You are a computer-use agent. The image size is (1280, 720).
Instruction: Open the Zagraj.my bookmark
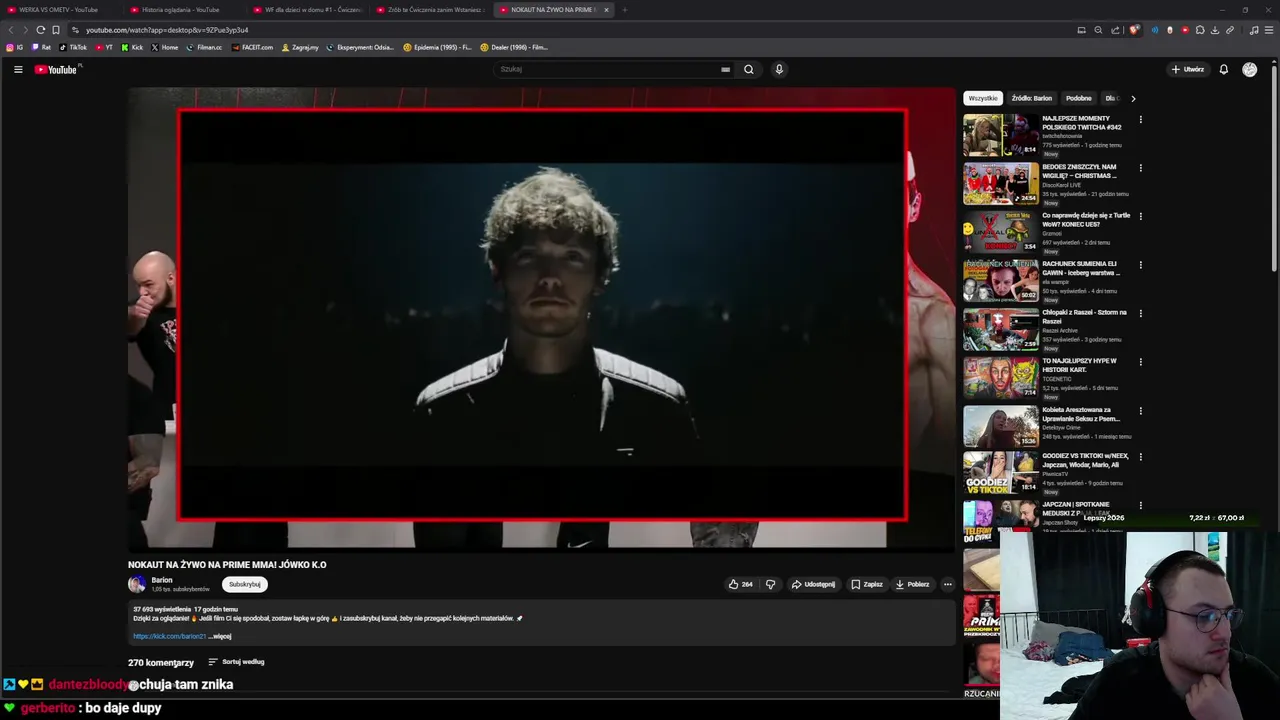point(300,47)
